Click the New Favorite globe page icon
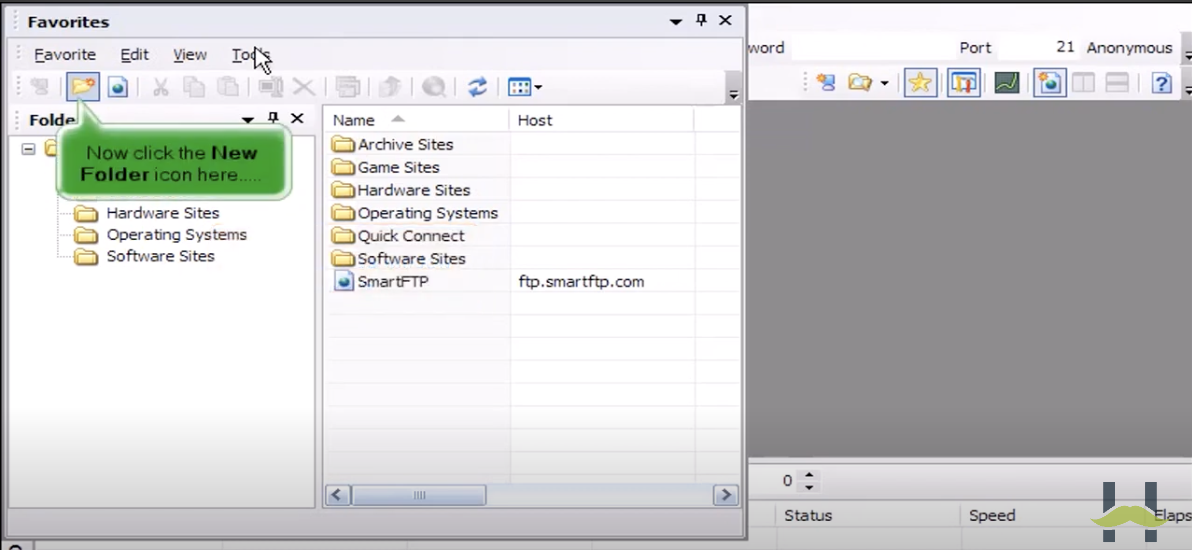The image size is (1192, 550). point(117,87)
